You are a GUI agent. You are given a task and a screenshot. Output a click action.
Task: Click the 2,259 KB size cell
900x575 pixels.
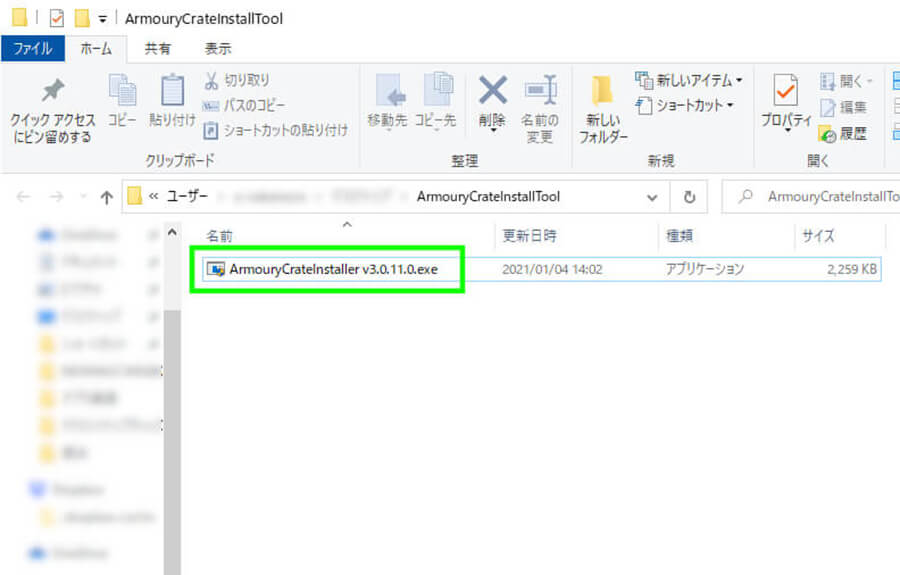tap(852, 269)
